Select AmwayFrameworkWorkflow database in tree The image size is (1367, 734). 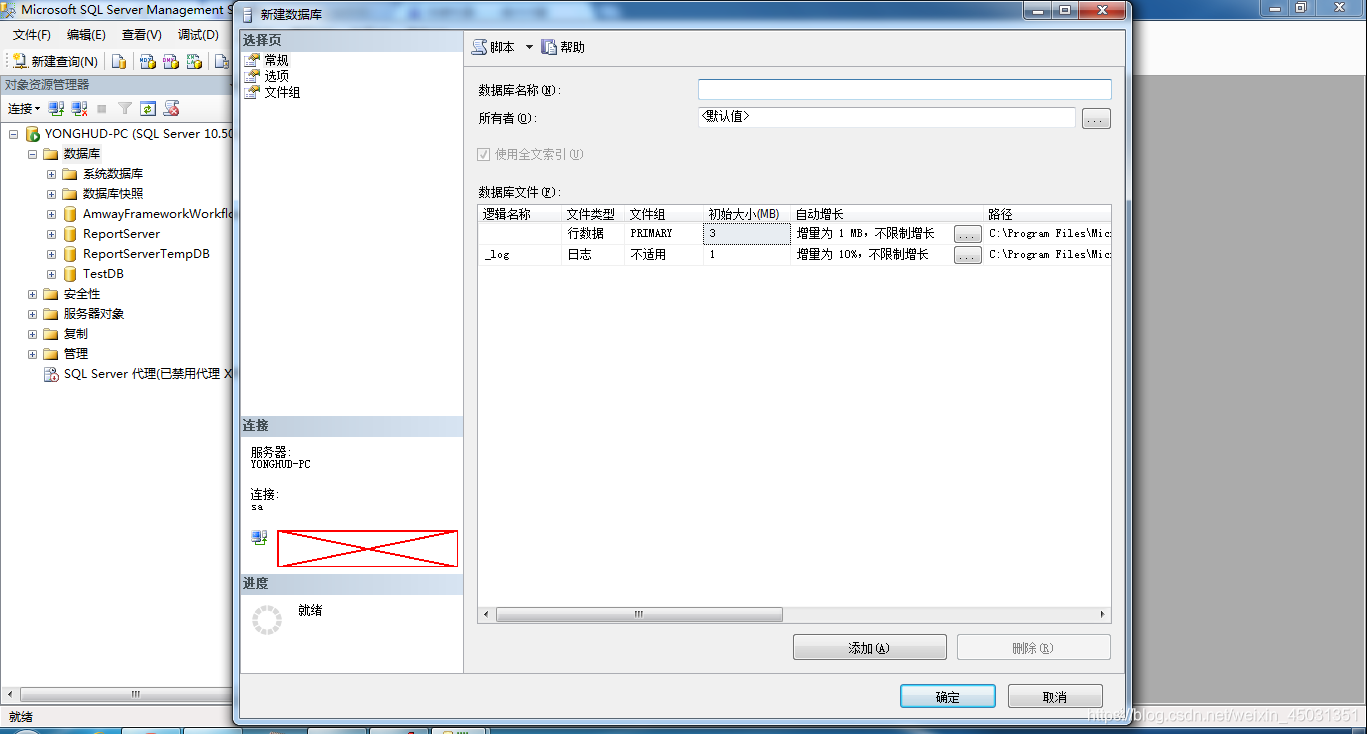pos(158,214)
